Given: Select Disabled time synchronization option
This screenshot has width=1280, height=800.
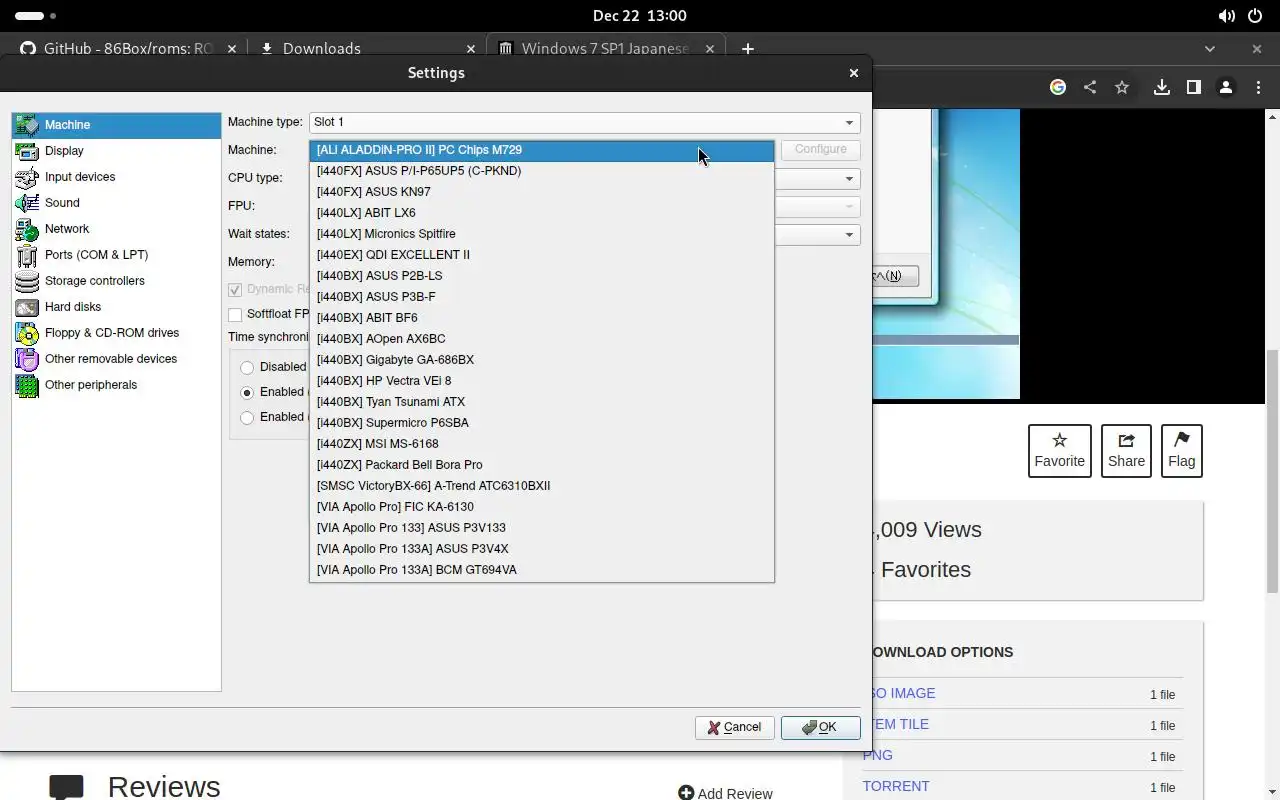Looking at the screenshot, I should [x=247, y=367].
